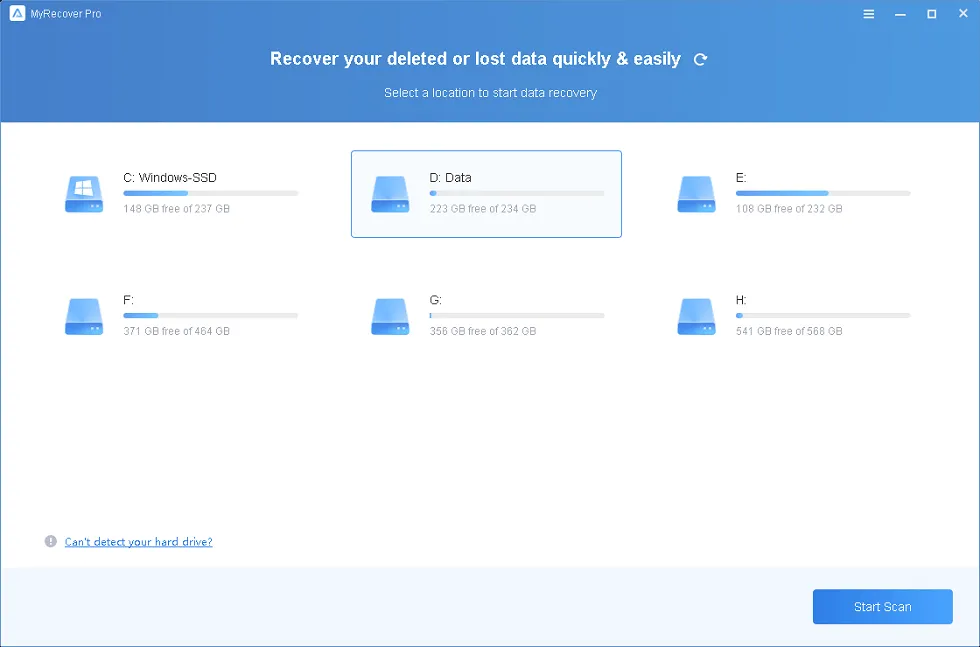Click the MyRecover Pro logo icon
980x647 pixels.
17,14
